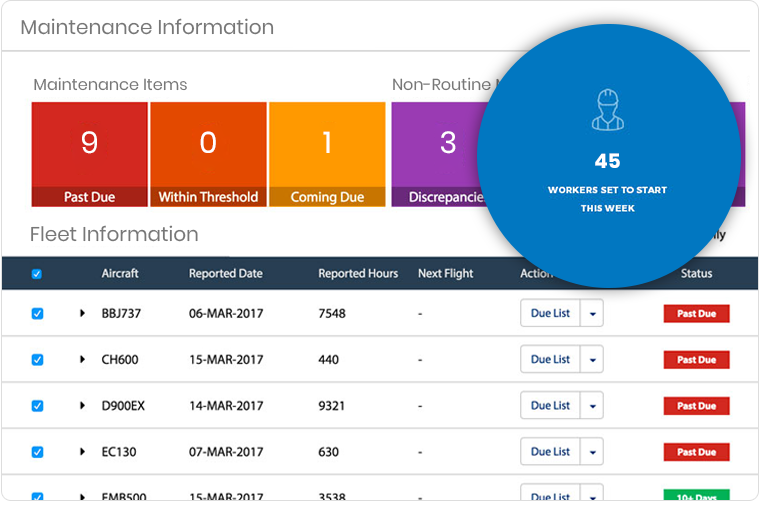Uncheck the D900EX row checkbox
Viewport: 760px width, 520px height.
pyautogui.click(x=37, y=406)
